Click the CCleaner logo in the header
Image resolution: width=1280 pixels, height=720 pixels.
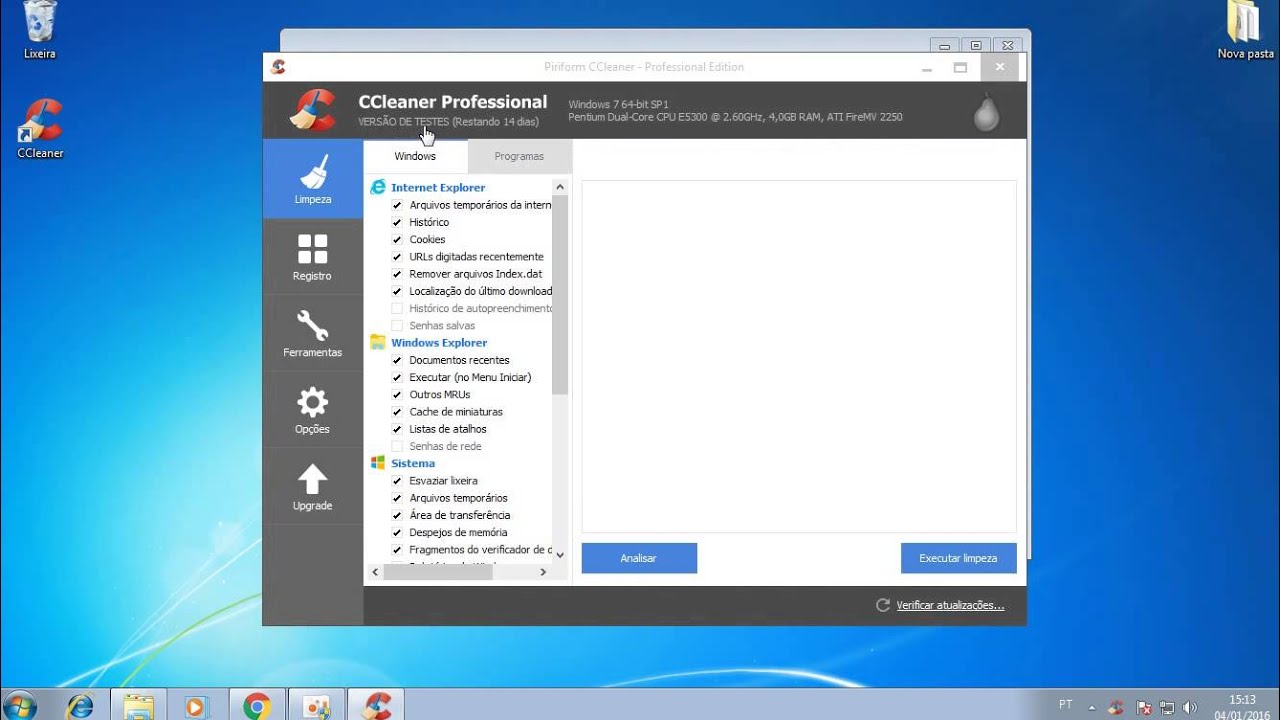click(x=313, y=110)
